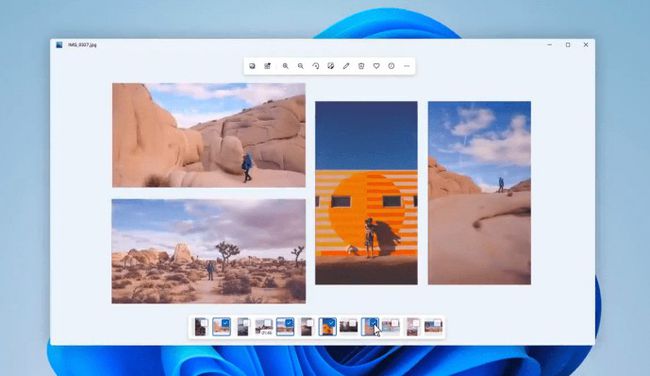Select the draw pen tool icon
The height and width of the screenshot is (376, 650).
point(346,66)
